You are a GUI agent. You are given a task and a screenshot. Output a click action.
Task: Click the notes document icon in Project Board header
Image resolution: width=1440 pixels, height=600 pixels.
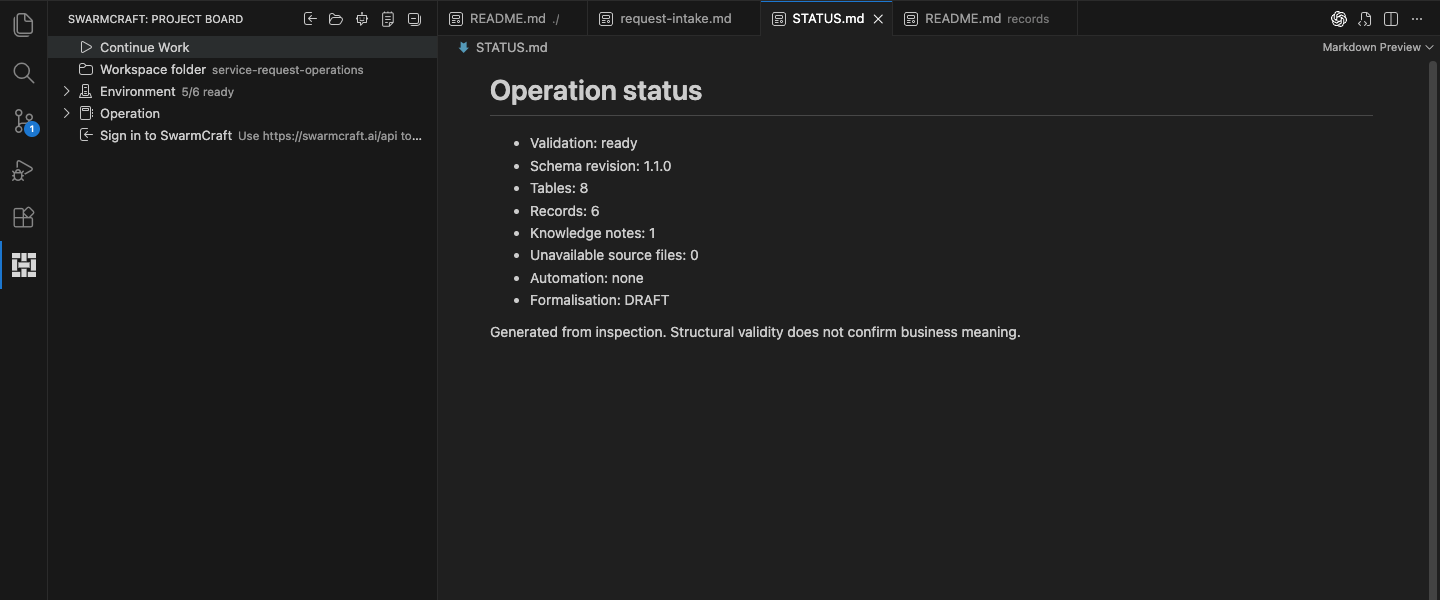(388, 19)
